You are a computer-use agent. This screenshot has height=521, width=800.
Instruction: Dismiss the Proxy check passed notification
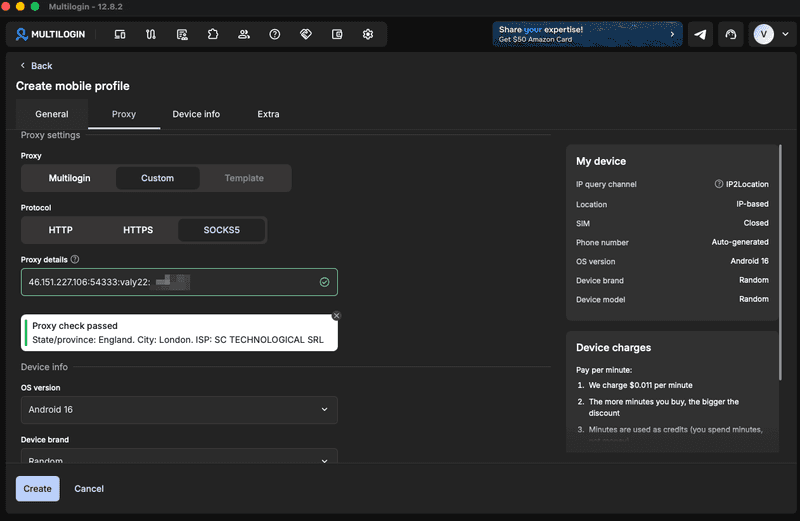coord(336,316)
